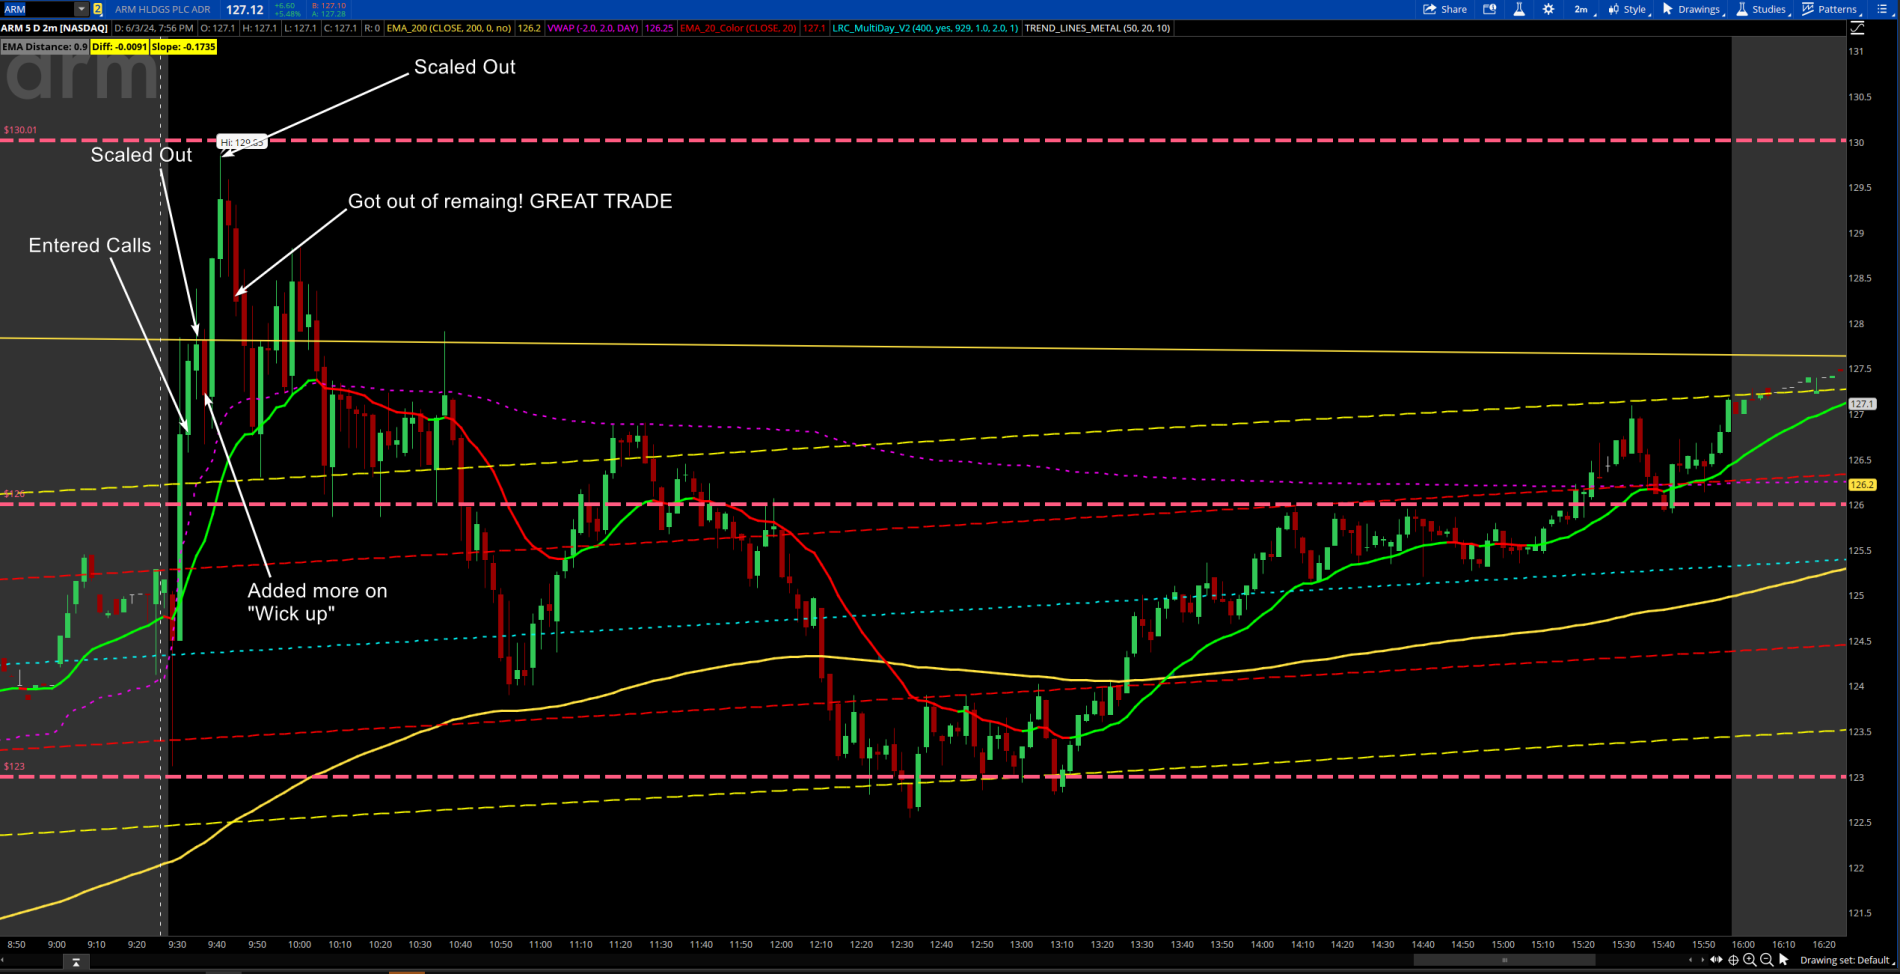
Task: Click the list menu icon at top right
Action: (x=1882, y=9)
